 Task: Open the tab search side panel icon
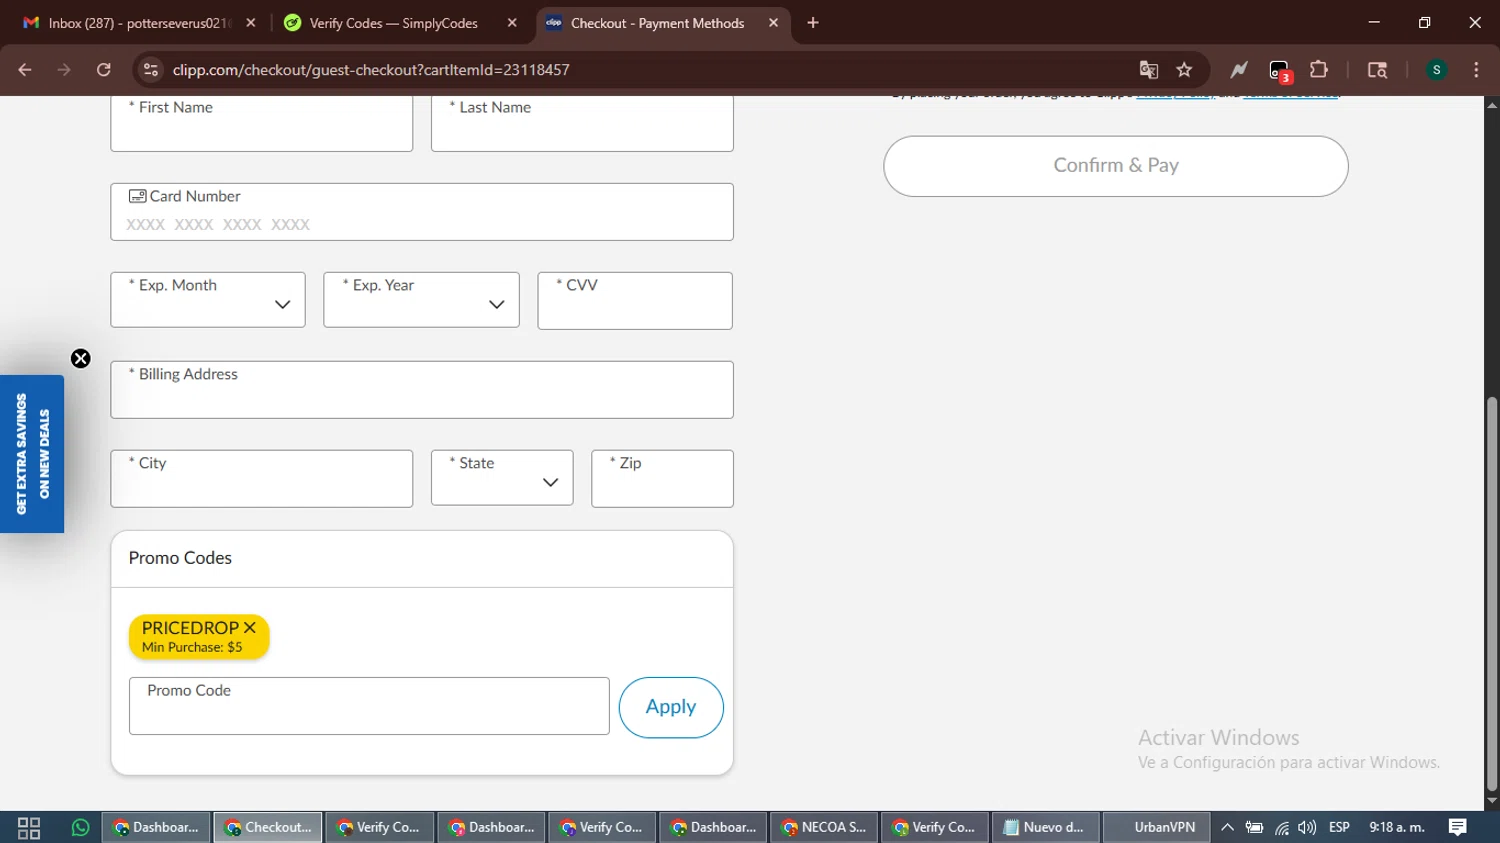(x=1377, y=70)
